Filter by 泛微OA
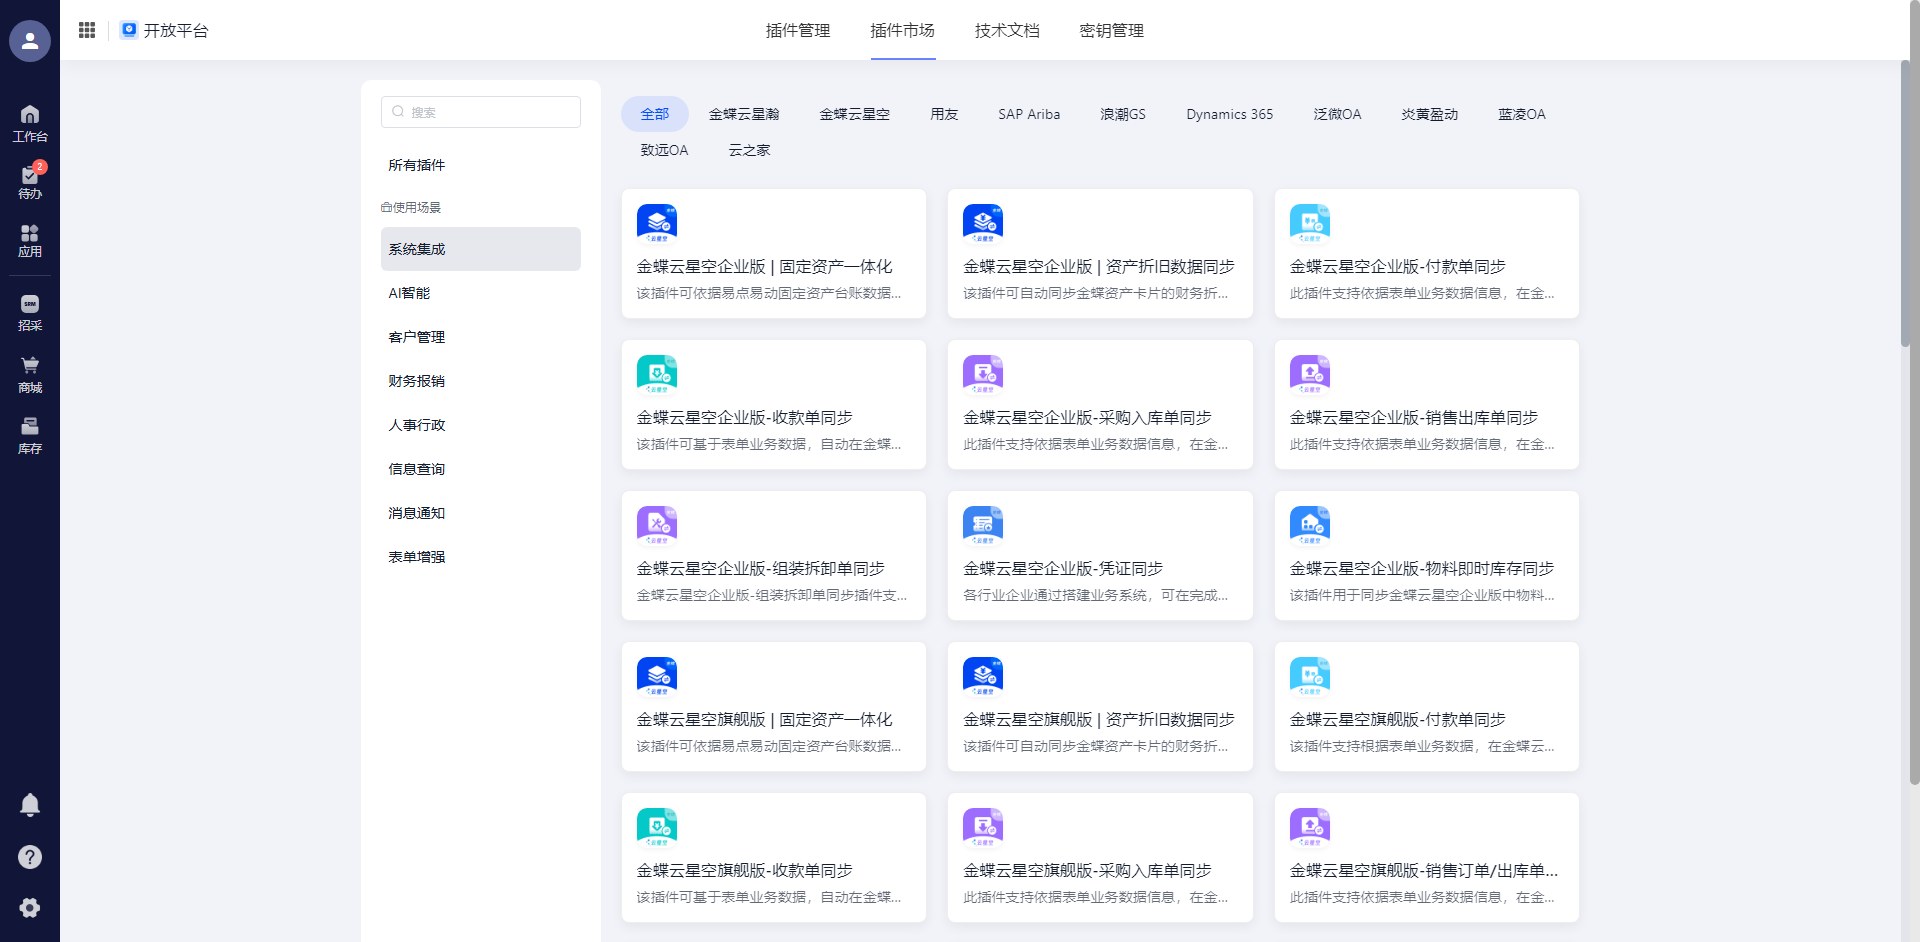Screen dimensions: 1920x942 (1337, 114)
